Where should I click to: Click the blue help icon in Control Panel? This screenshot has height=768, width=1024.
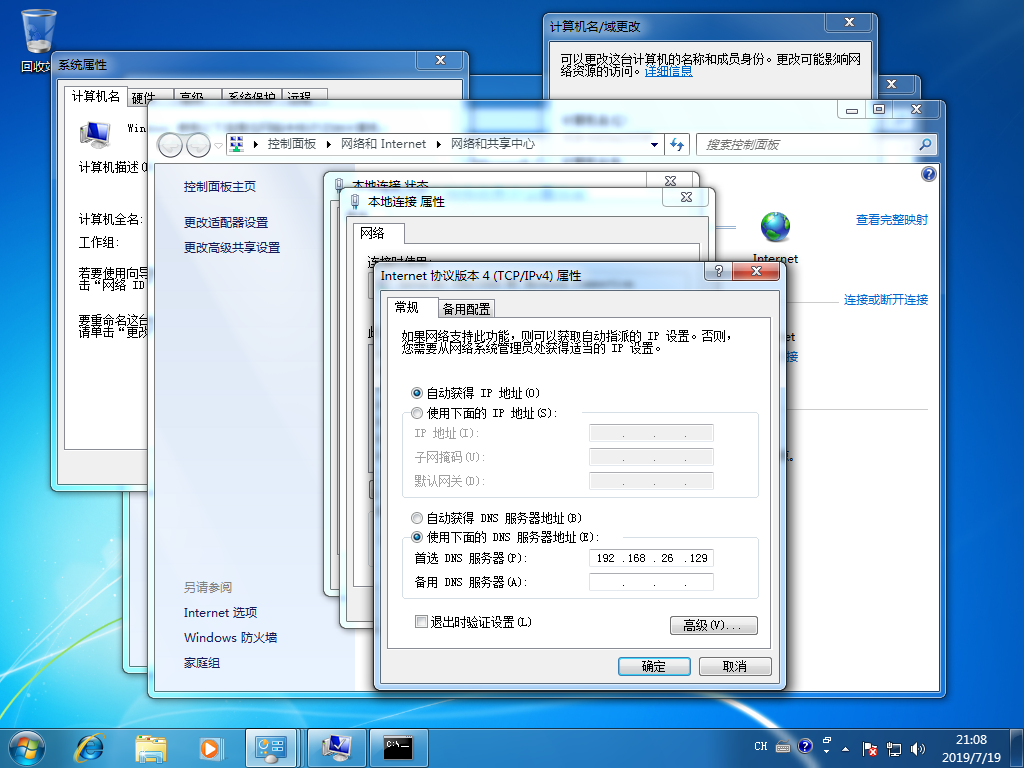(x=928, y=174)
